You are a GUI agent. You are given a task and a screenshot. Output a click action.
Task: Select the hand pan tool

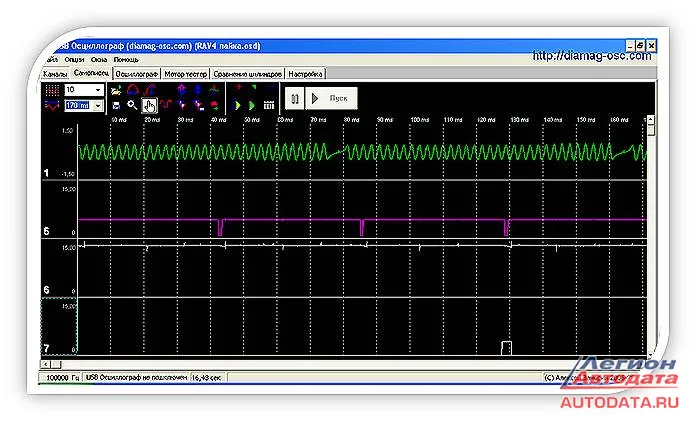click(150, 105)
